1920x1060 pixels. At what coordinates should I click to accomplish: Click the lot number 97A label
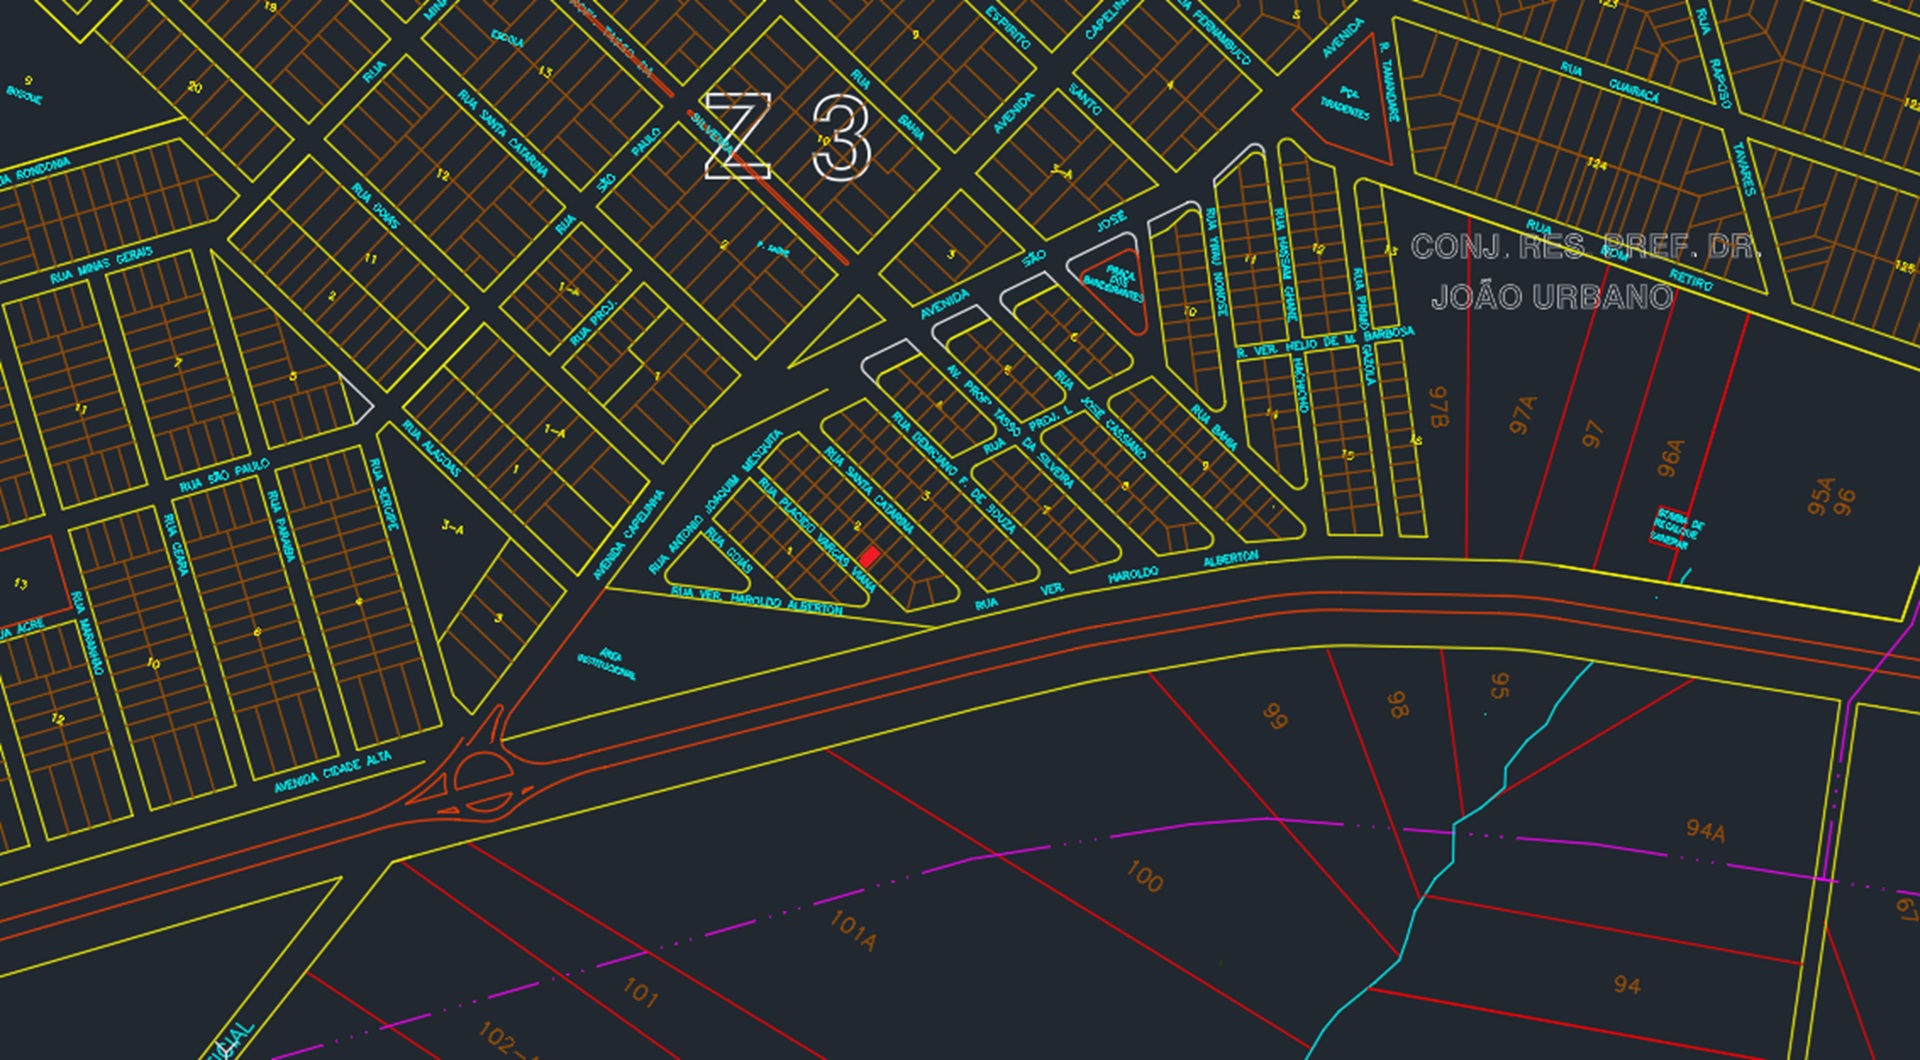coord(1523,414)
